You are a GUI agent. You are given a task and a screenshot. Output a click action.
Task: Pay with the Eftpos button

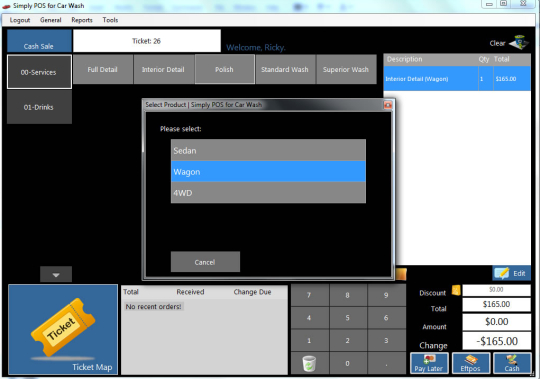click(470, 363)
